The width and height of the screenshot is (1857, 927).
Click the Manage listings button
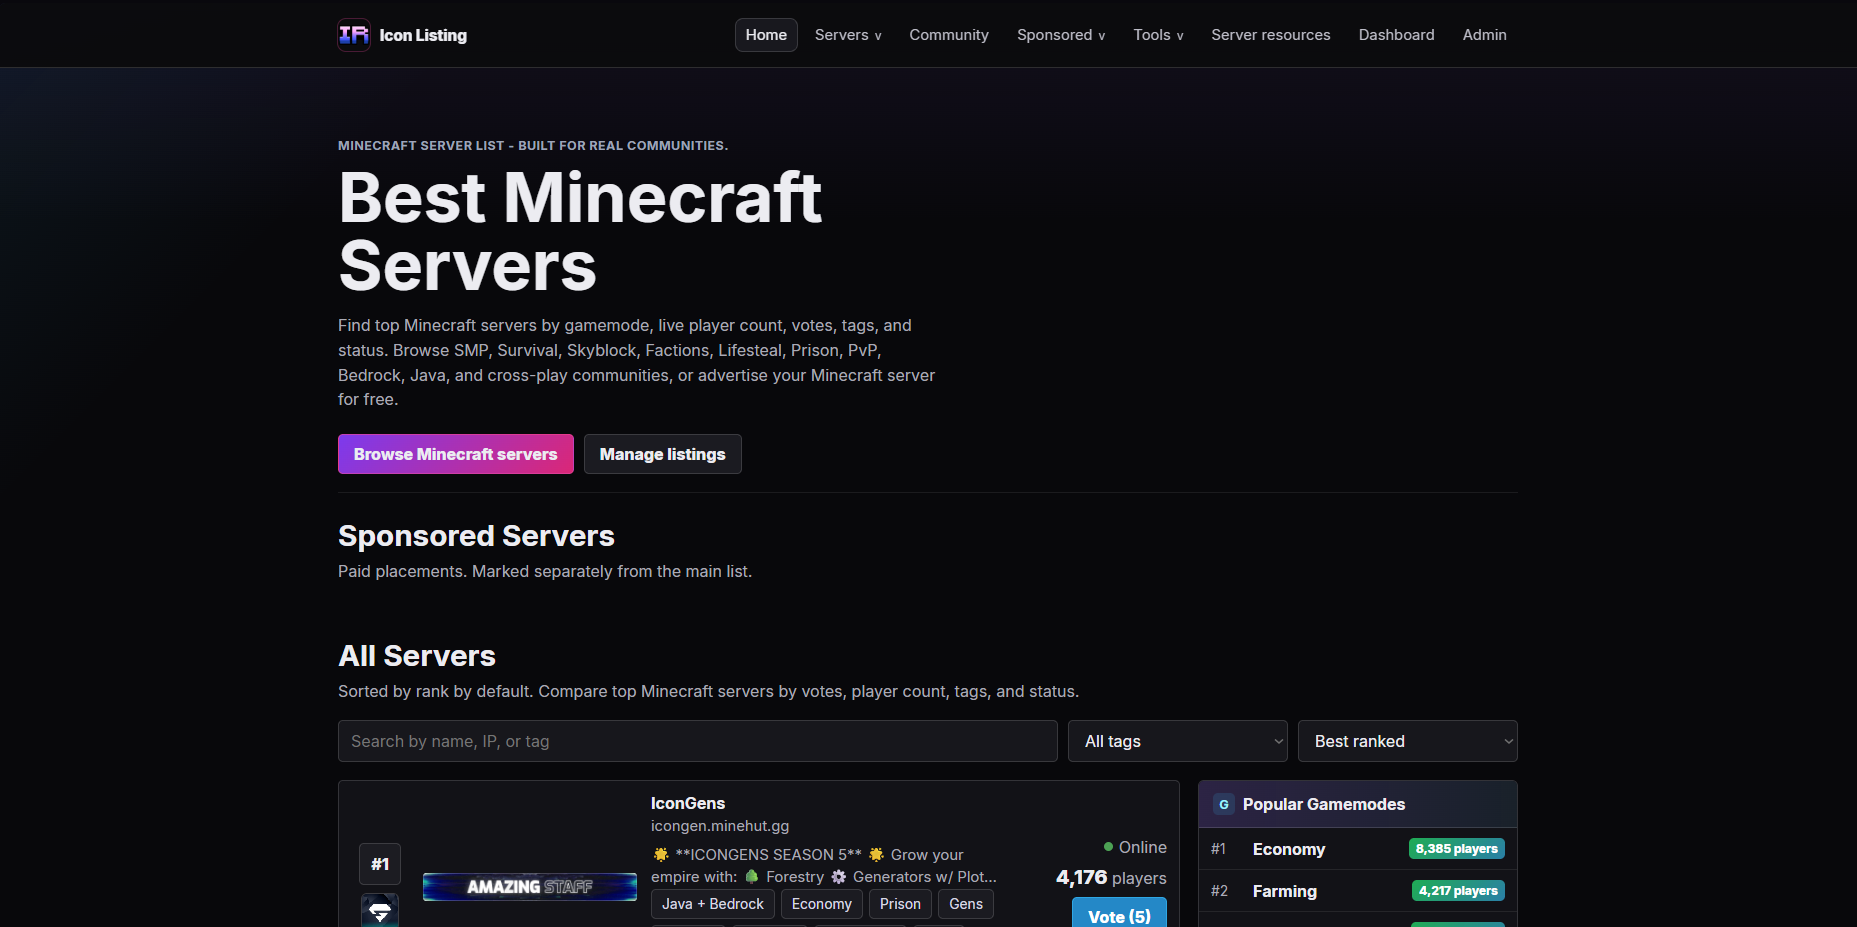click(663, 454)
